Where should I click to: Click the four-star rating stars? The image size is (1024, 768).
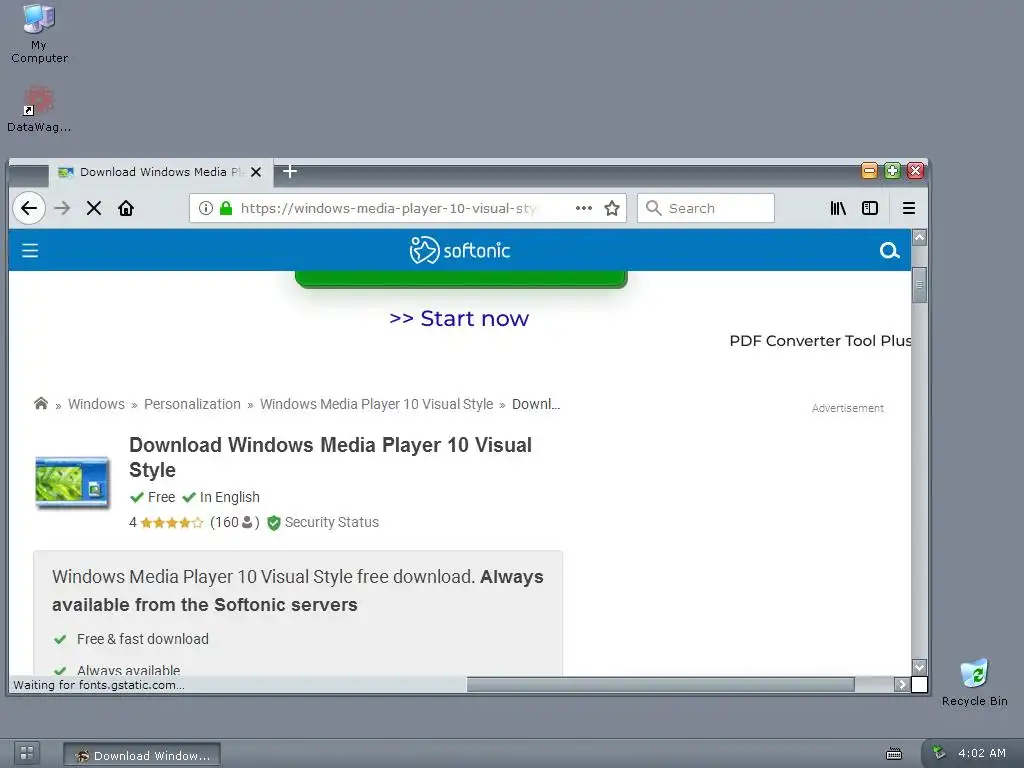pyautogui.click(x=171, y=522)
